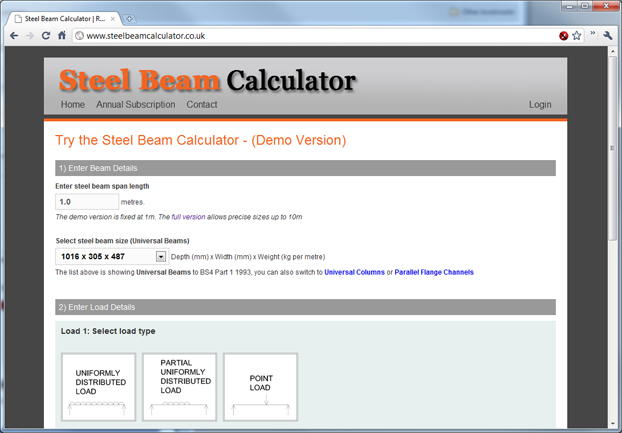The image size is (622, 433).
Task: Switch to Universal Columns list
Action: 354,272
